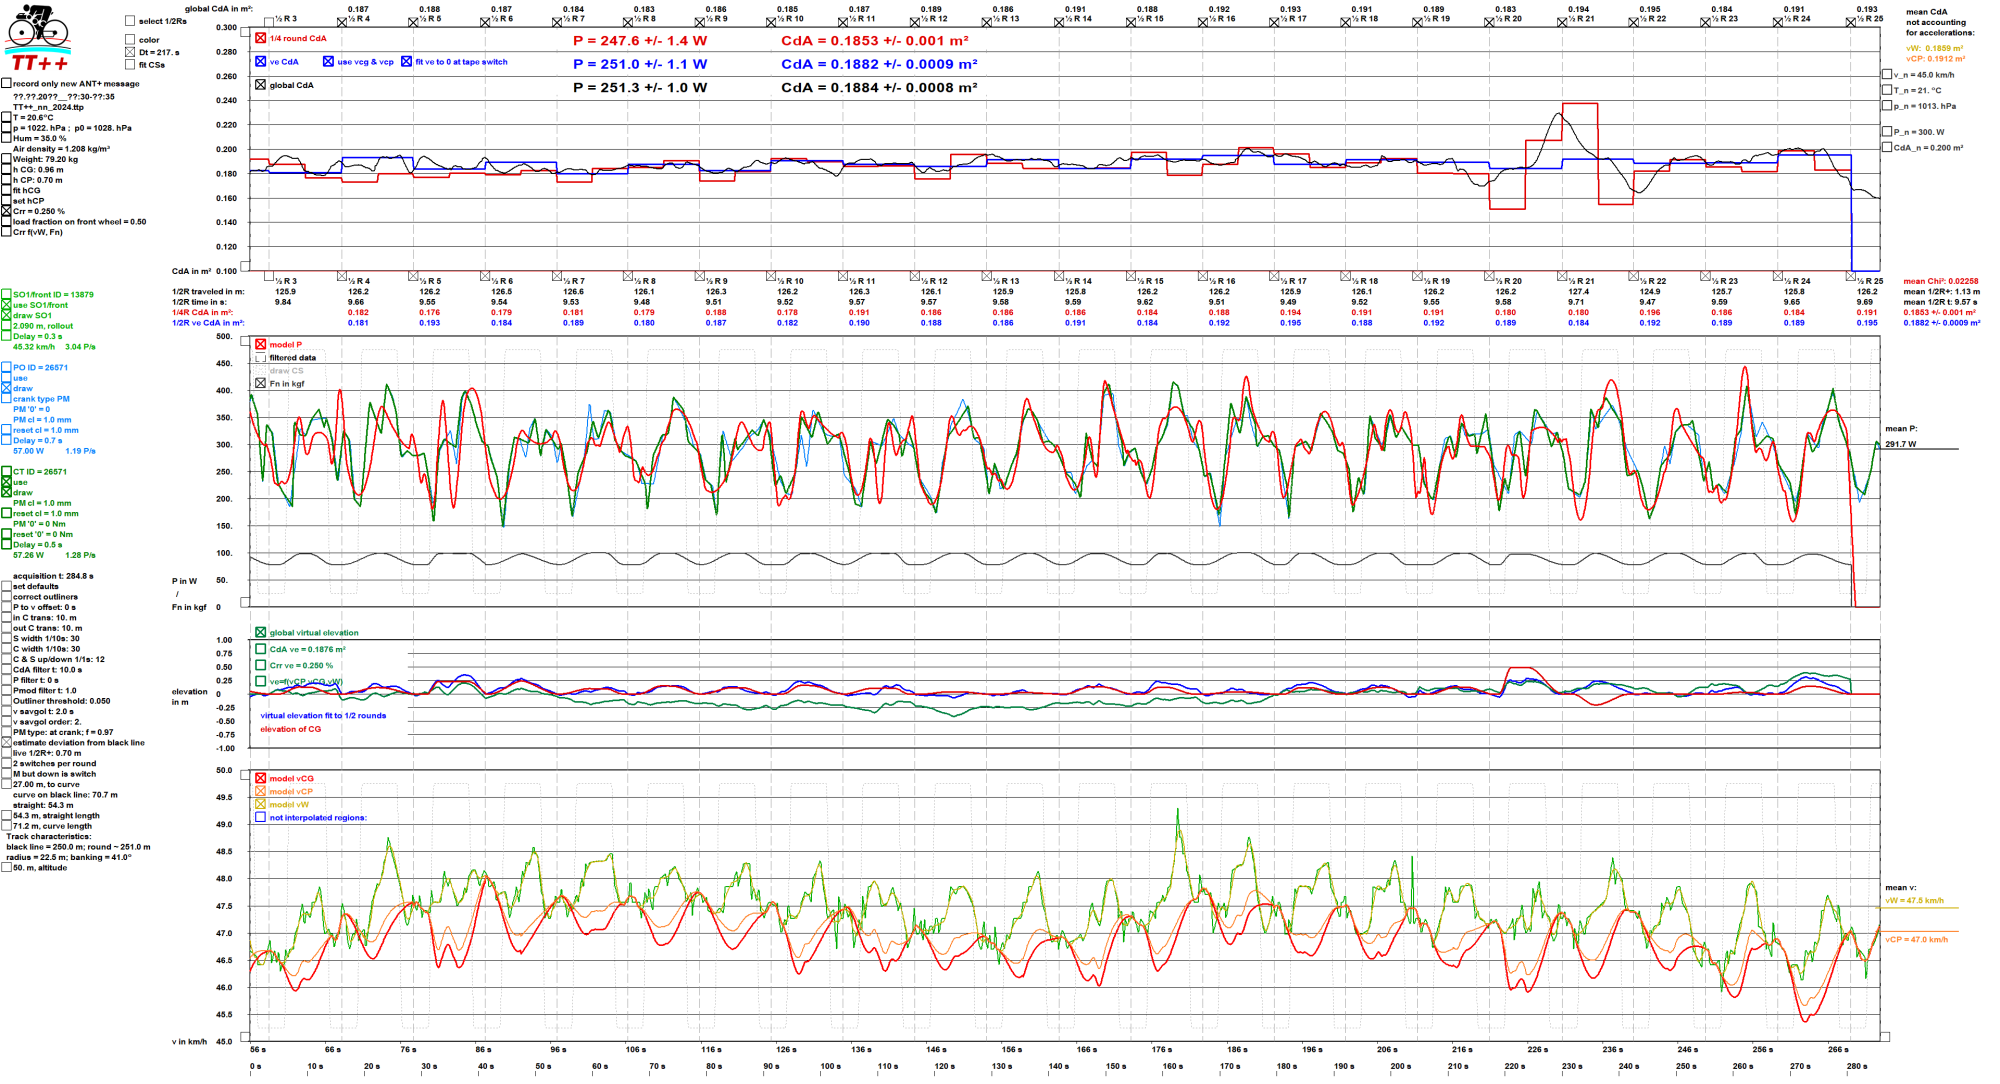Image resolution: width=2000 pixels, height=1084 pixels.
Task: Toggle the P_n = 300. W checkbox
Action: click(1887, 132)
